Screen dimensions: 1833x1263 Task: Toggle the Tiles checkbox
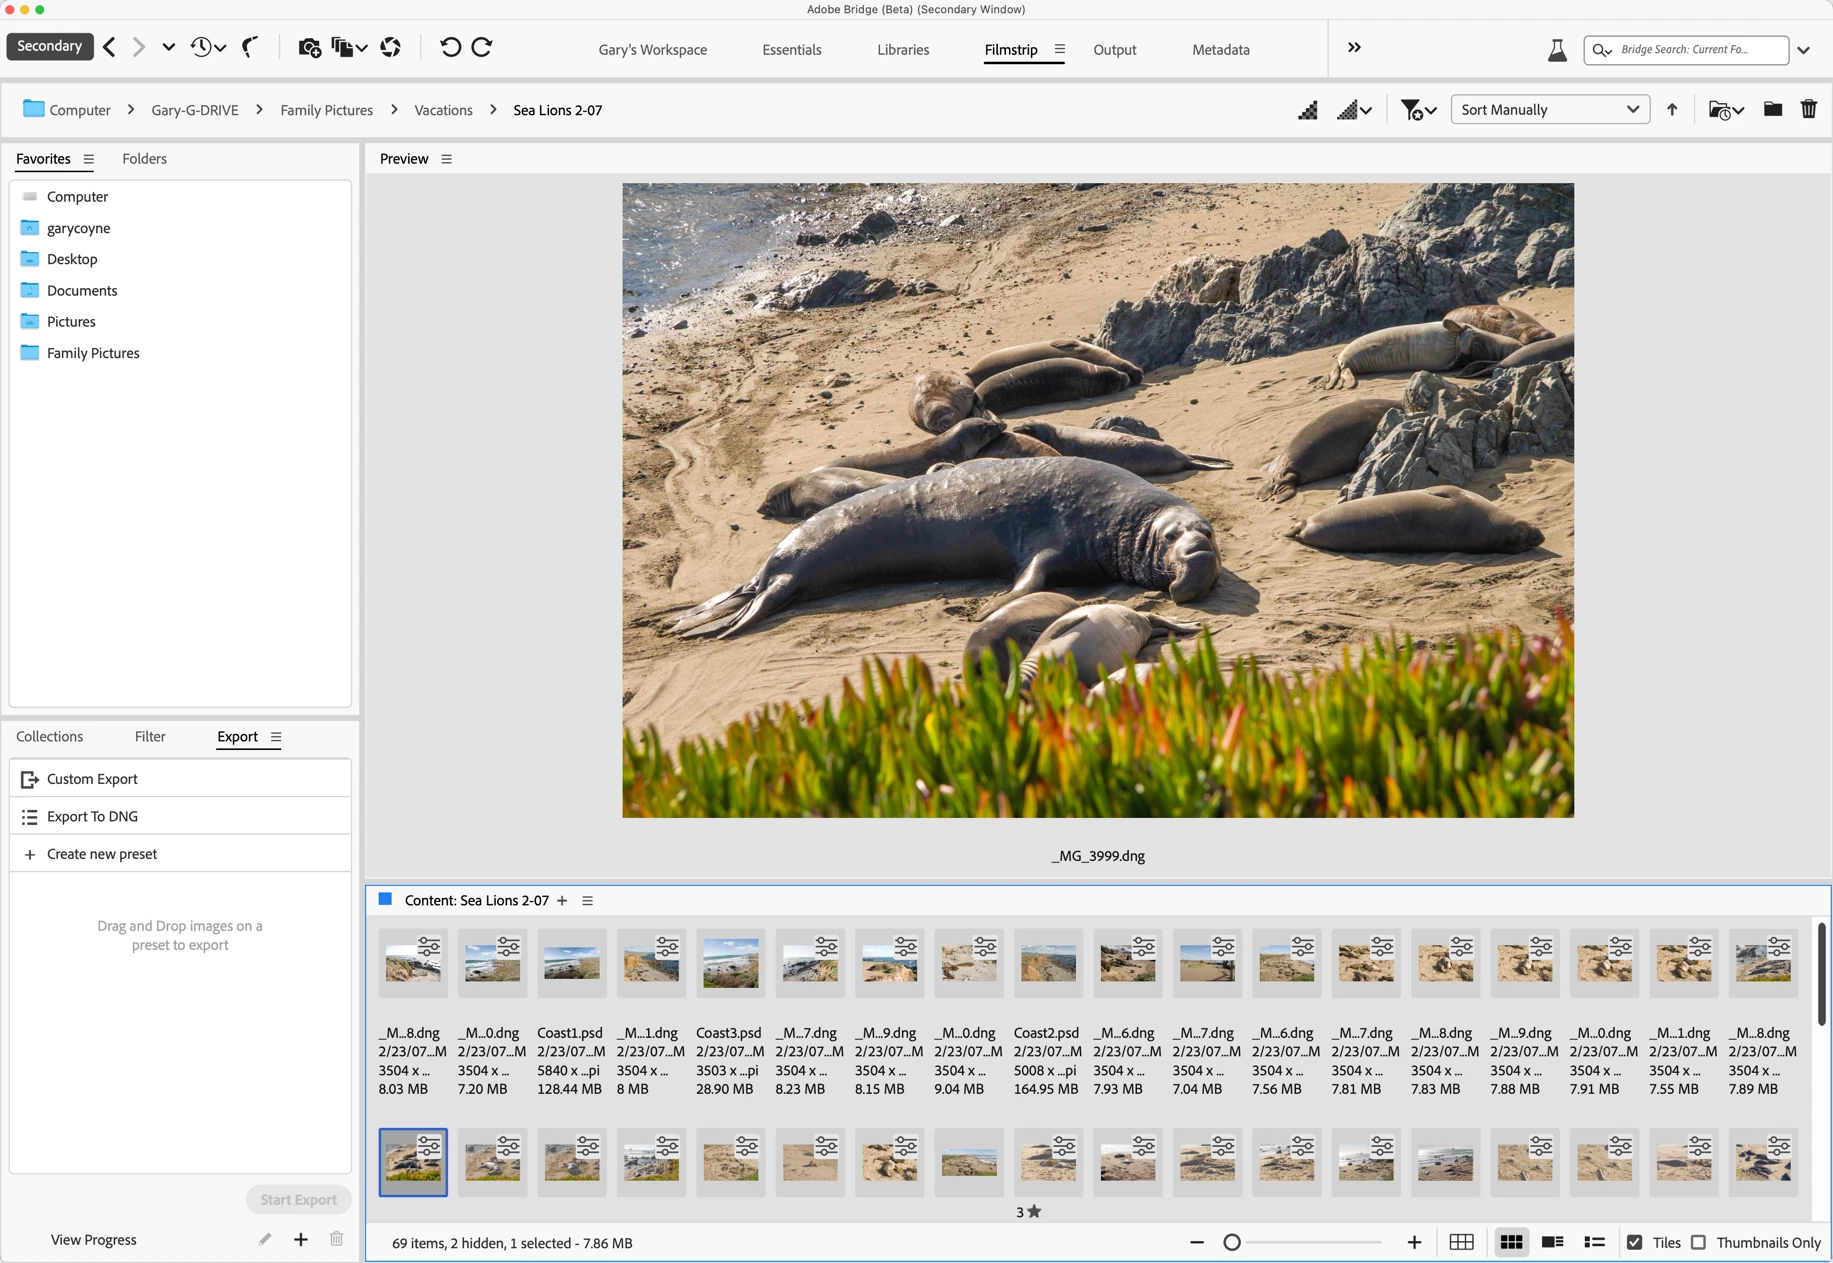tap(1635, 1243)
